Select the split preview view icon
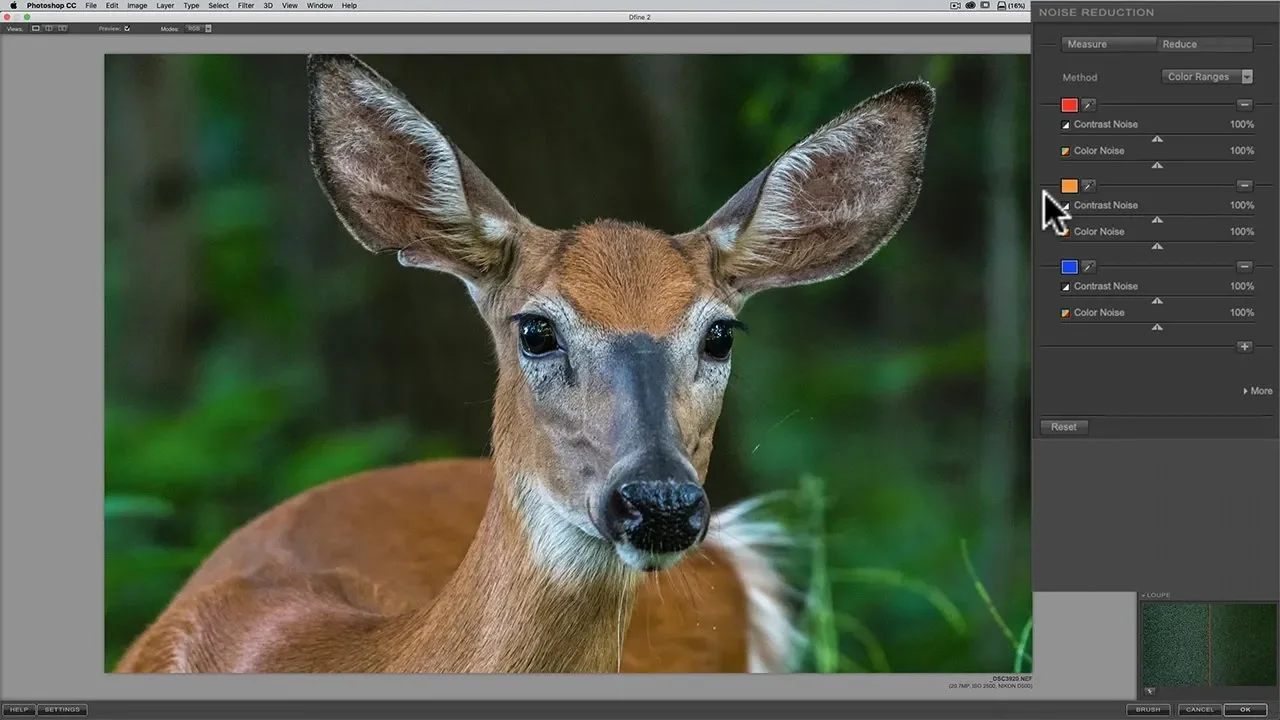Screen dimensions: 1280x720 point(49,28)
